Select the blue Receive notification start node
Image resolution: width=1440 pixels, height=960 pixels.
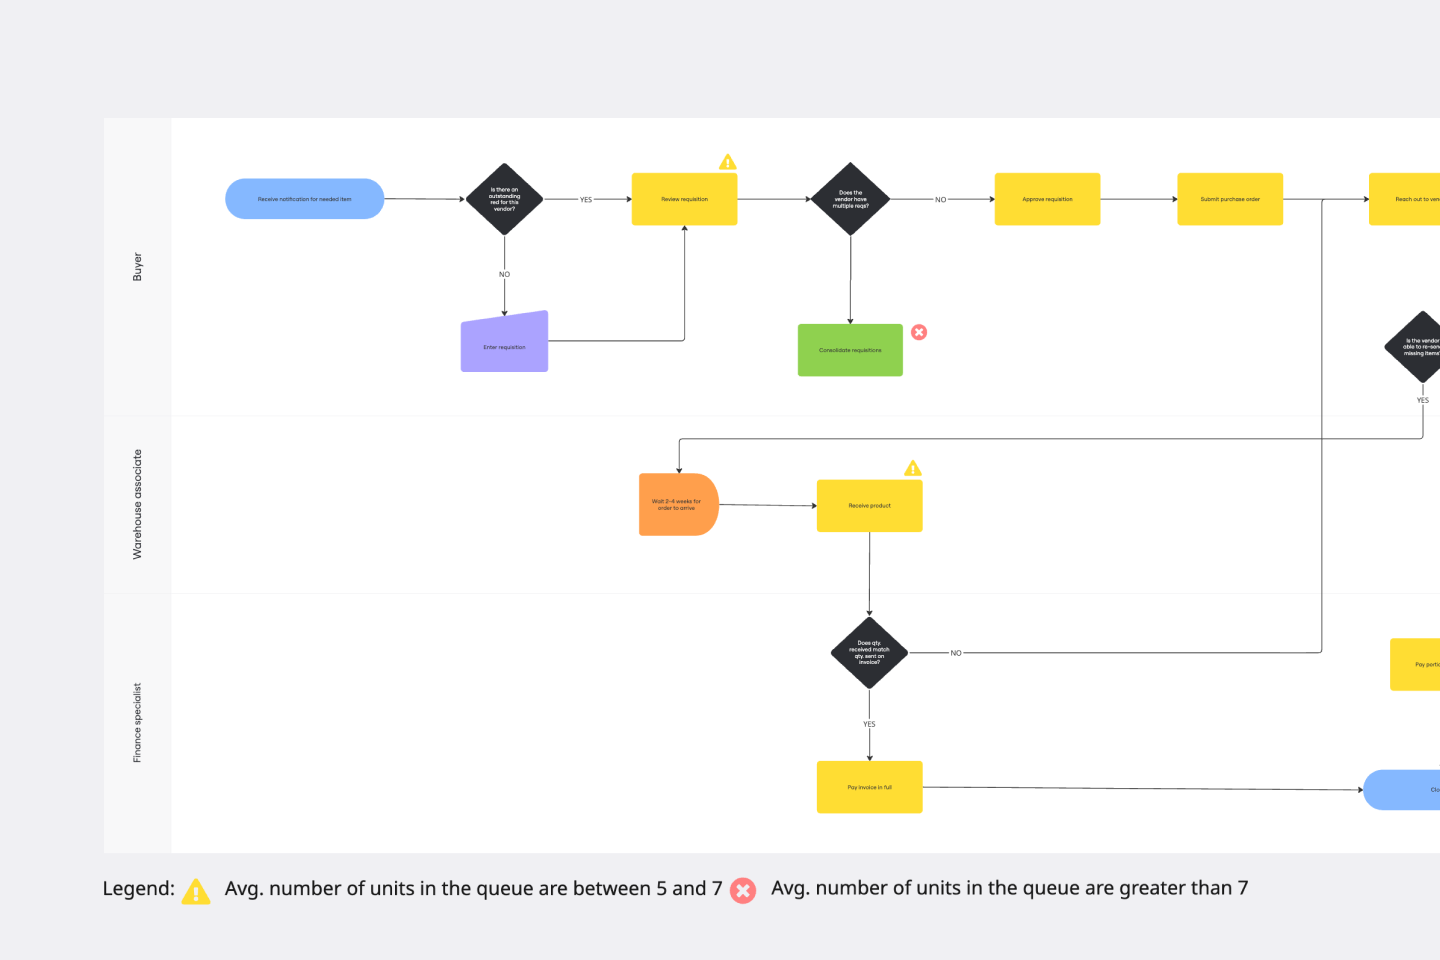click(x=304, y=199)
